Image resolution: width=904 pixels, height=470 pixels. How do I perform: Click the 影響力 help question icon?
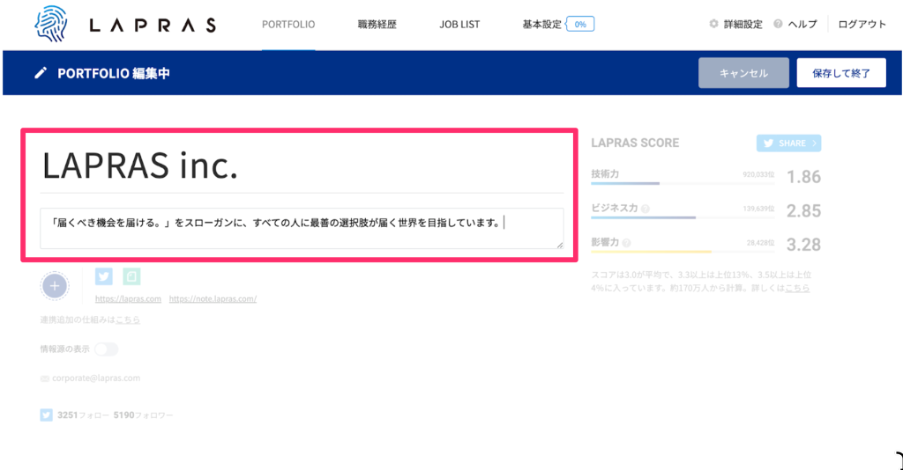pos(627,243)
